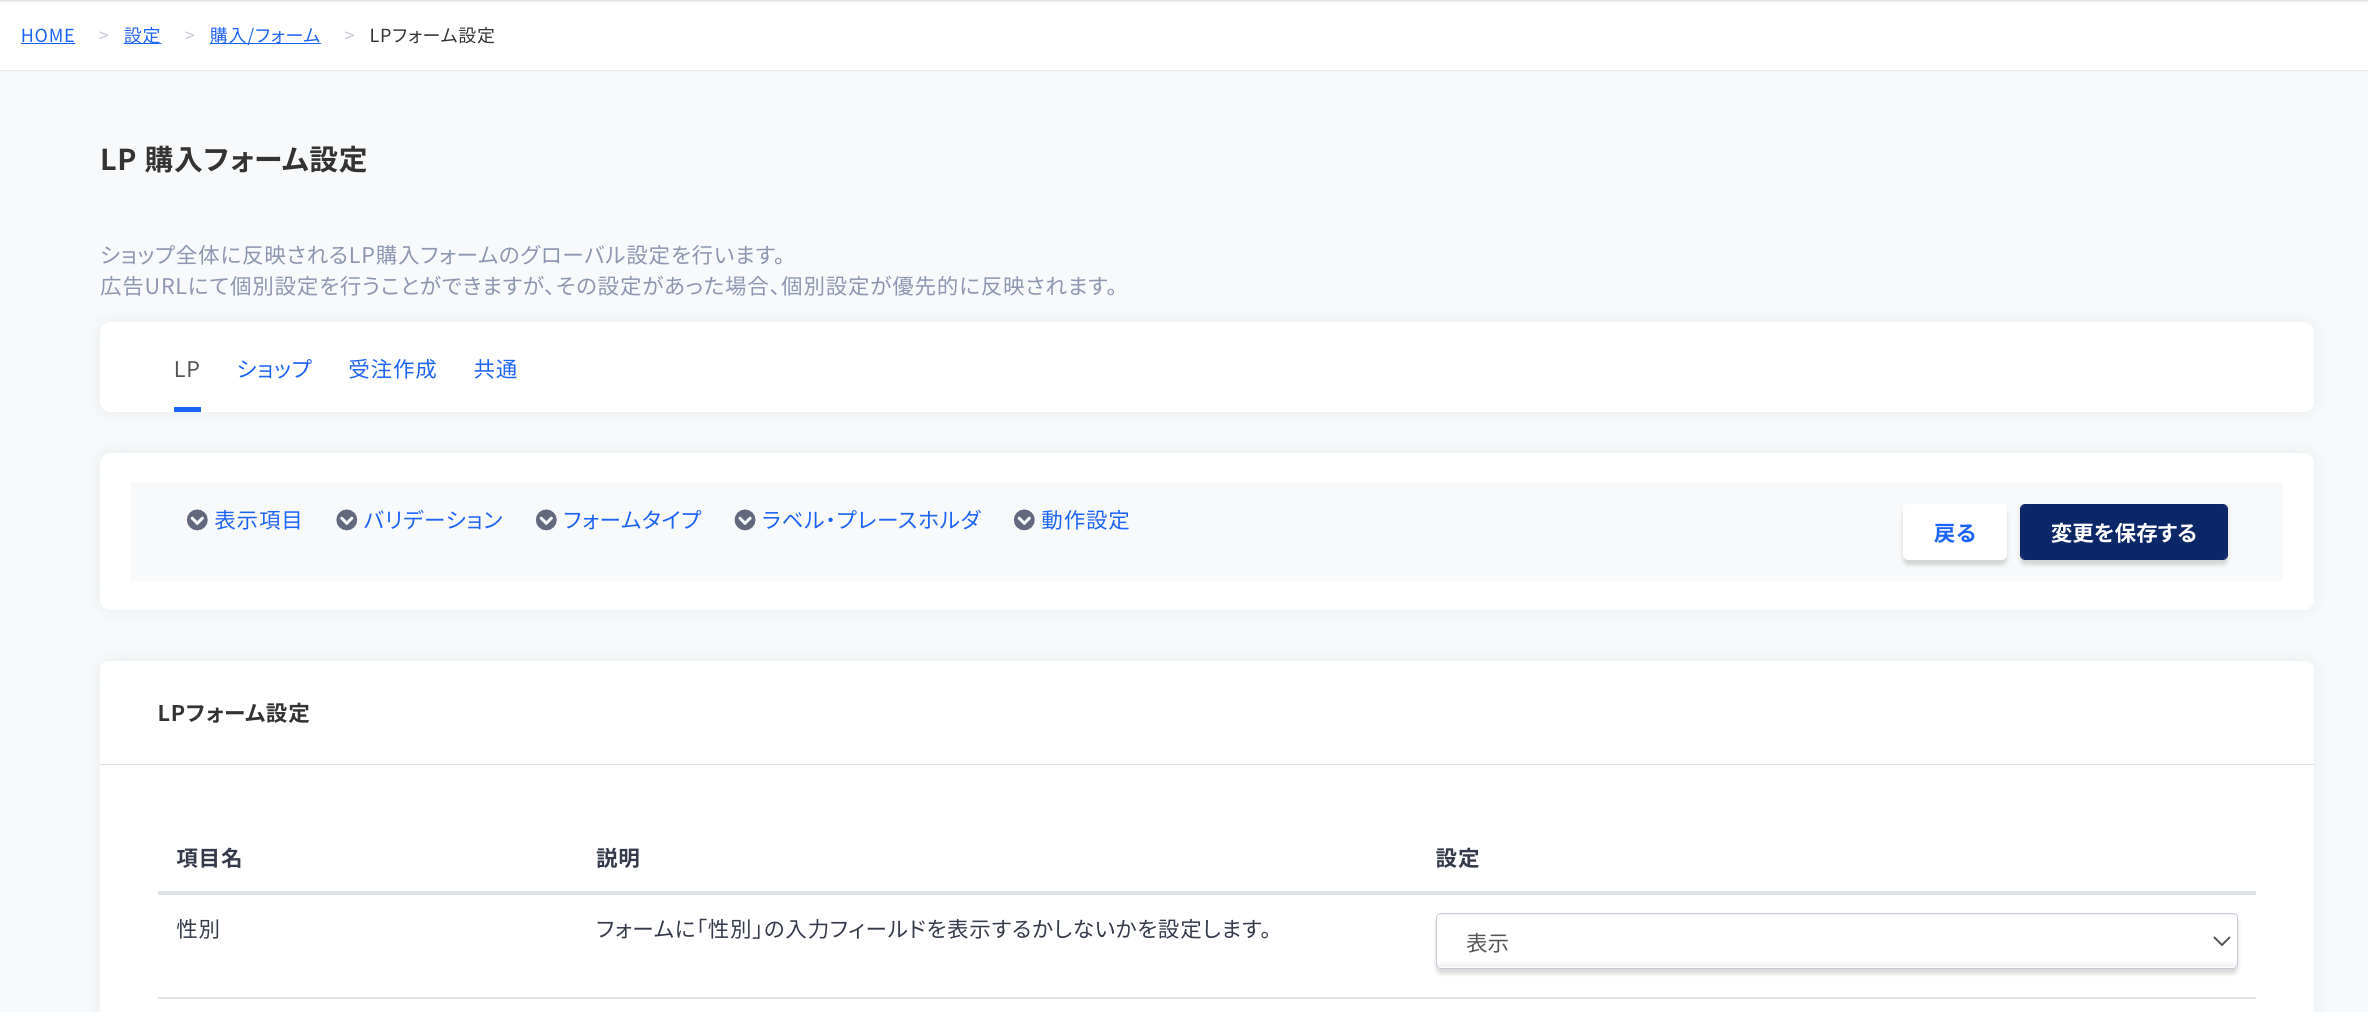Jump to 動作設定 section link

tap(1085, 520)
